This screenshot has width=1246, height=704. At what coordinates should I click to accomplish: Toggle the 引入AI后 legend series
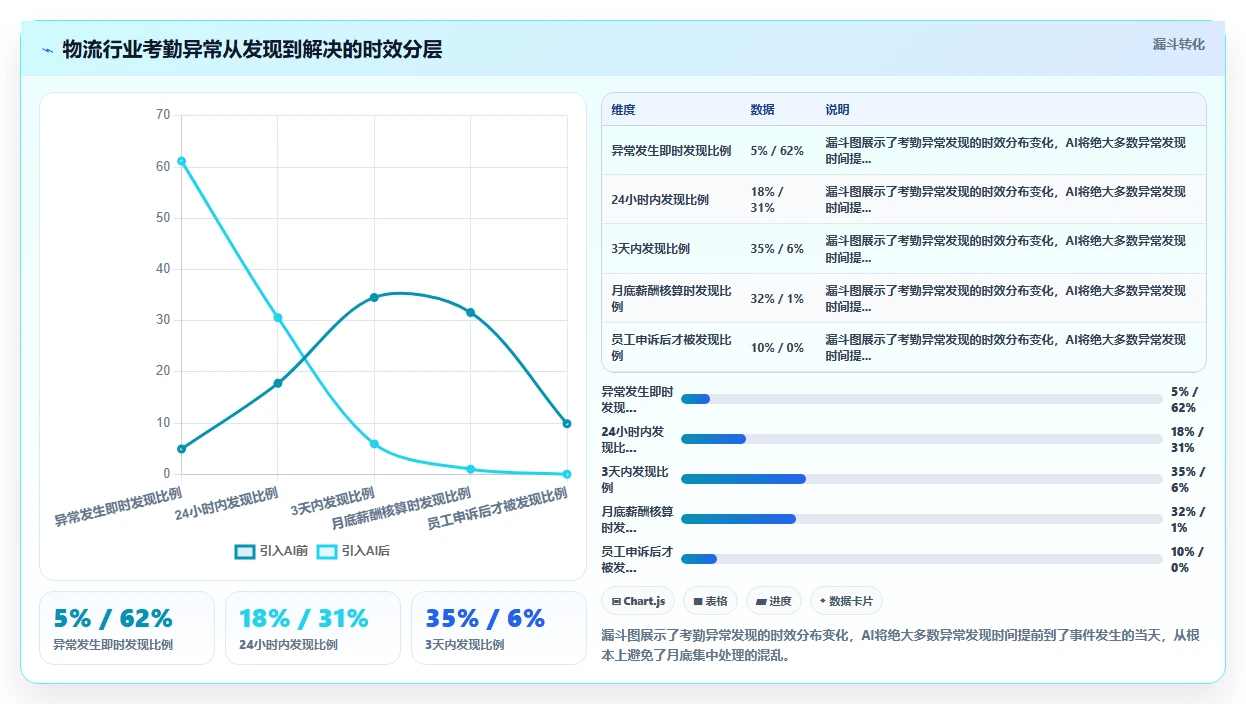[353, 551]
